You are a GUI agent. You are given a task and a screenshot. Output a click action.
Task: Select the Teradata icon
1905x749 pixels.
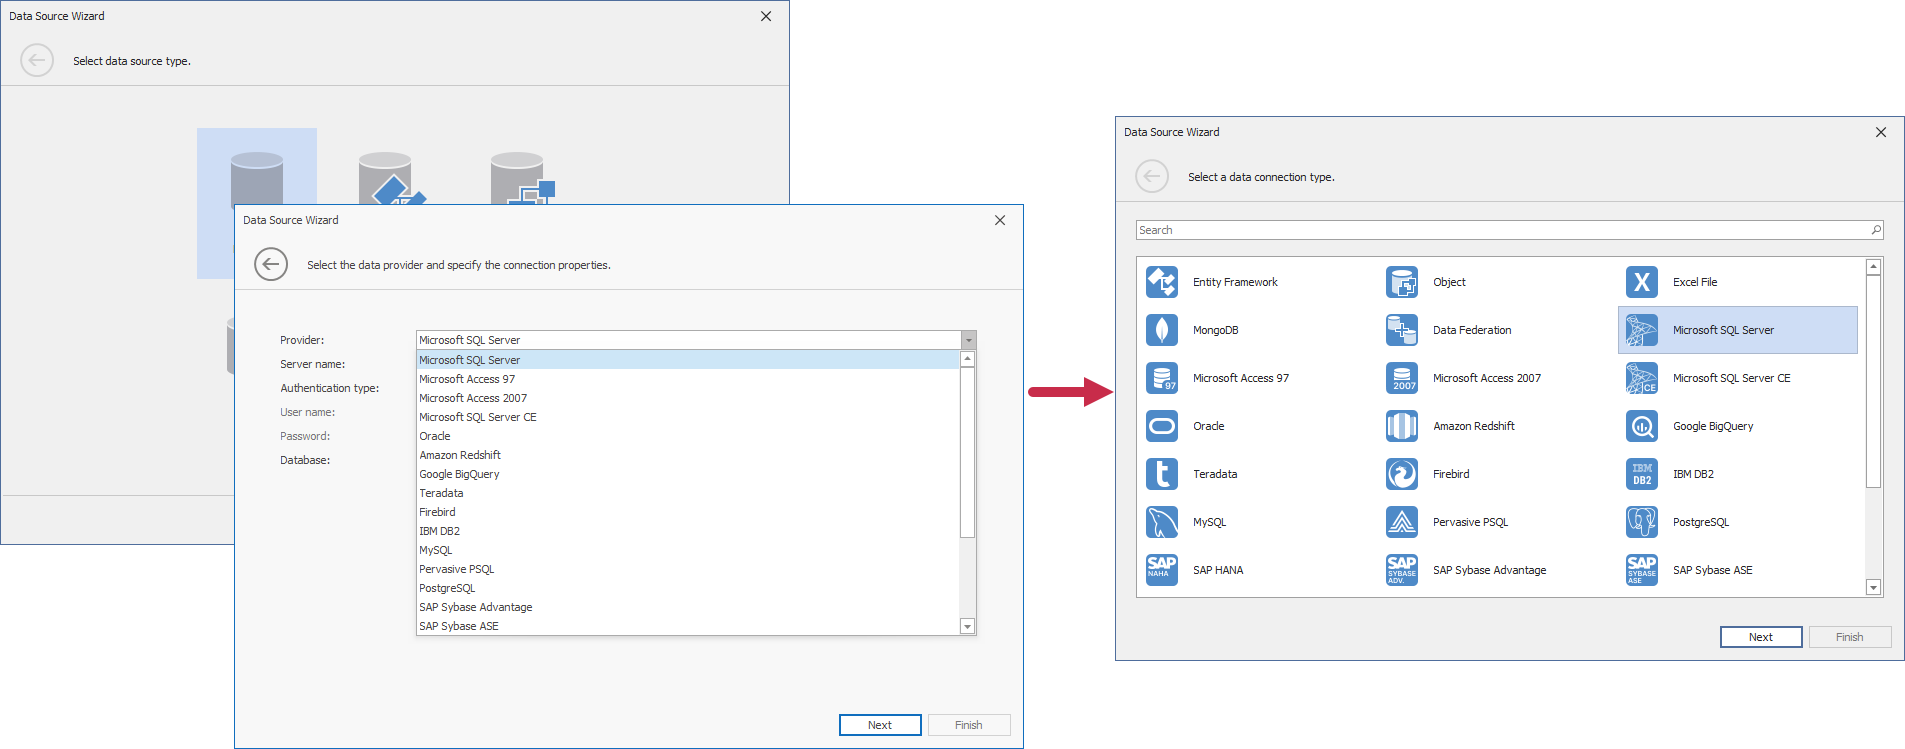pos(1161,474)
